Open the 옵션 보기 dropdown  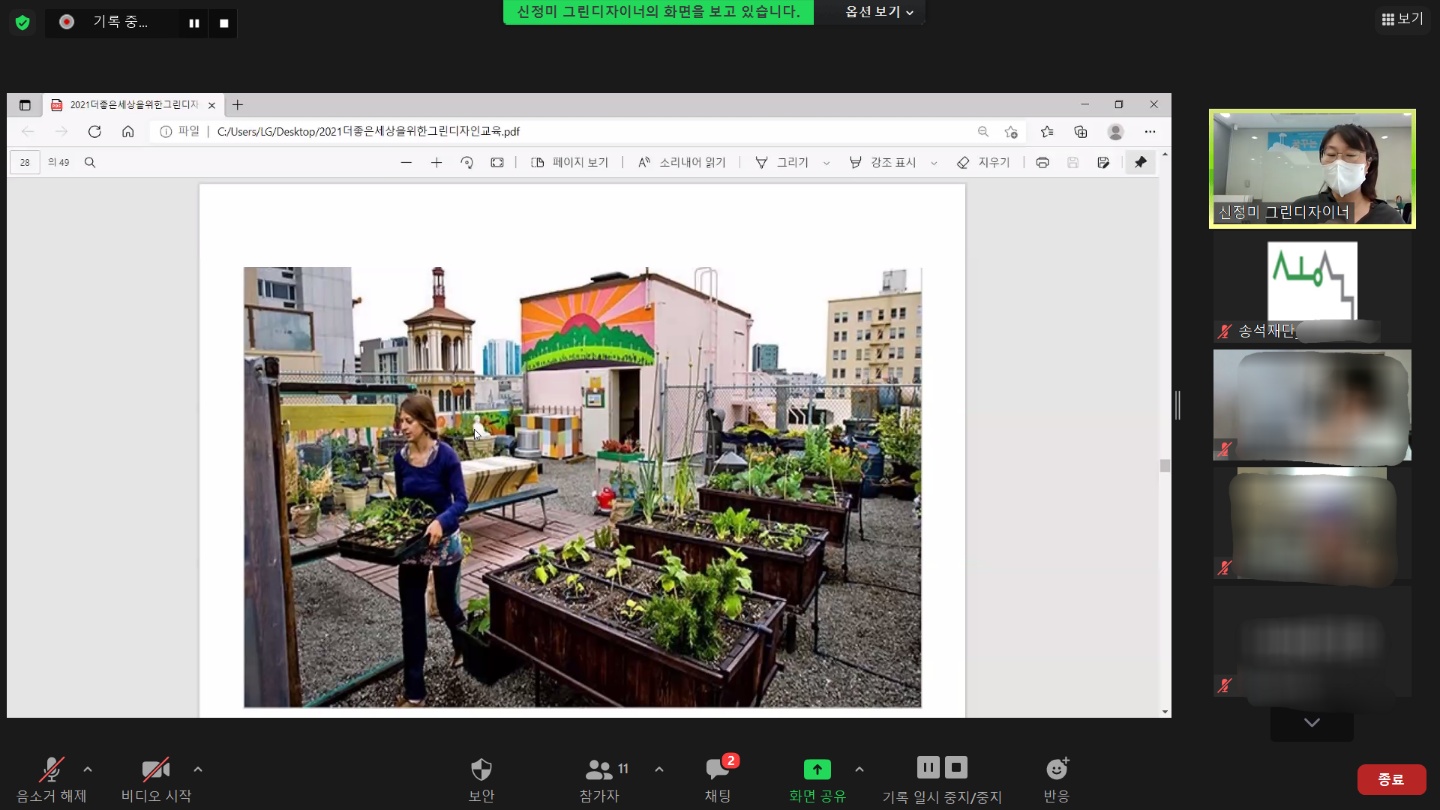[x=878, y=12]
